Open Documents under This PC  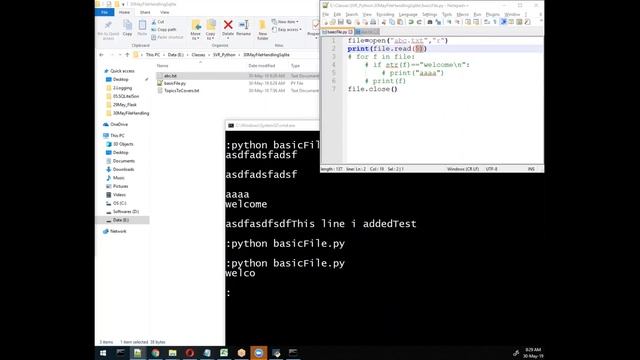(124, 161)
